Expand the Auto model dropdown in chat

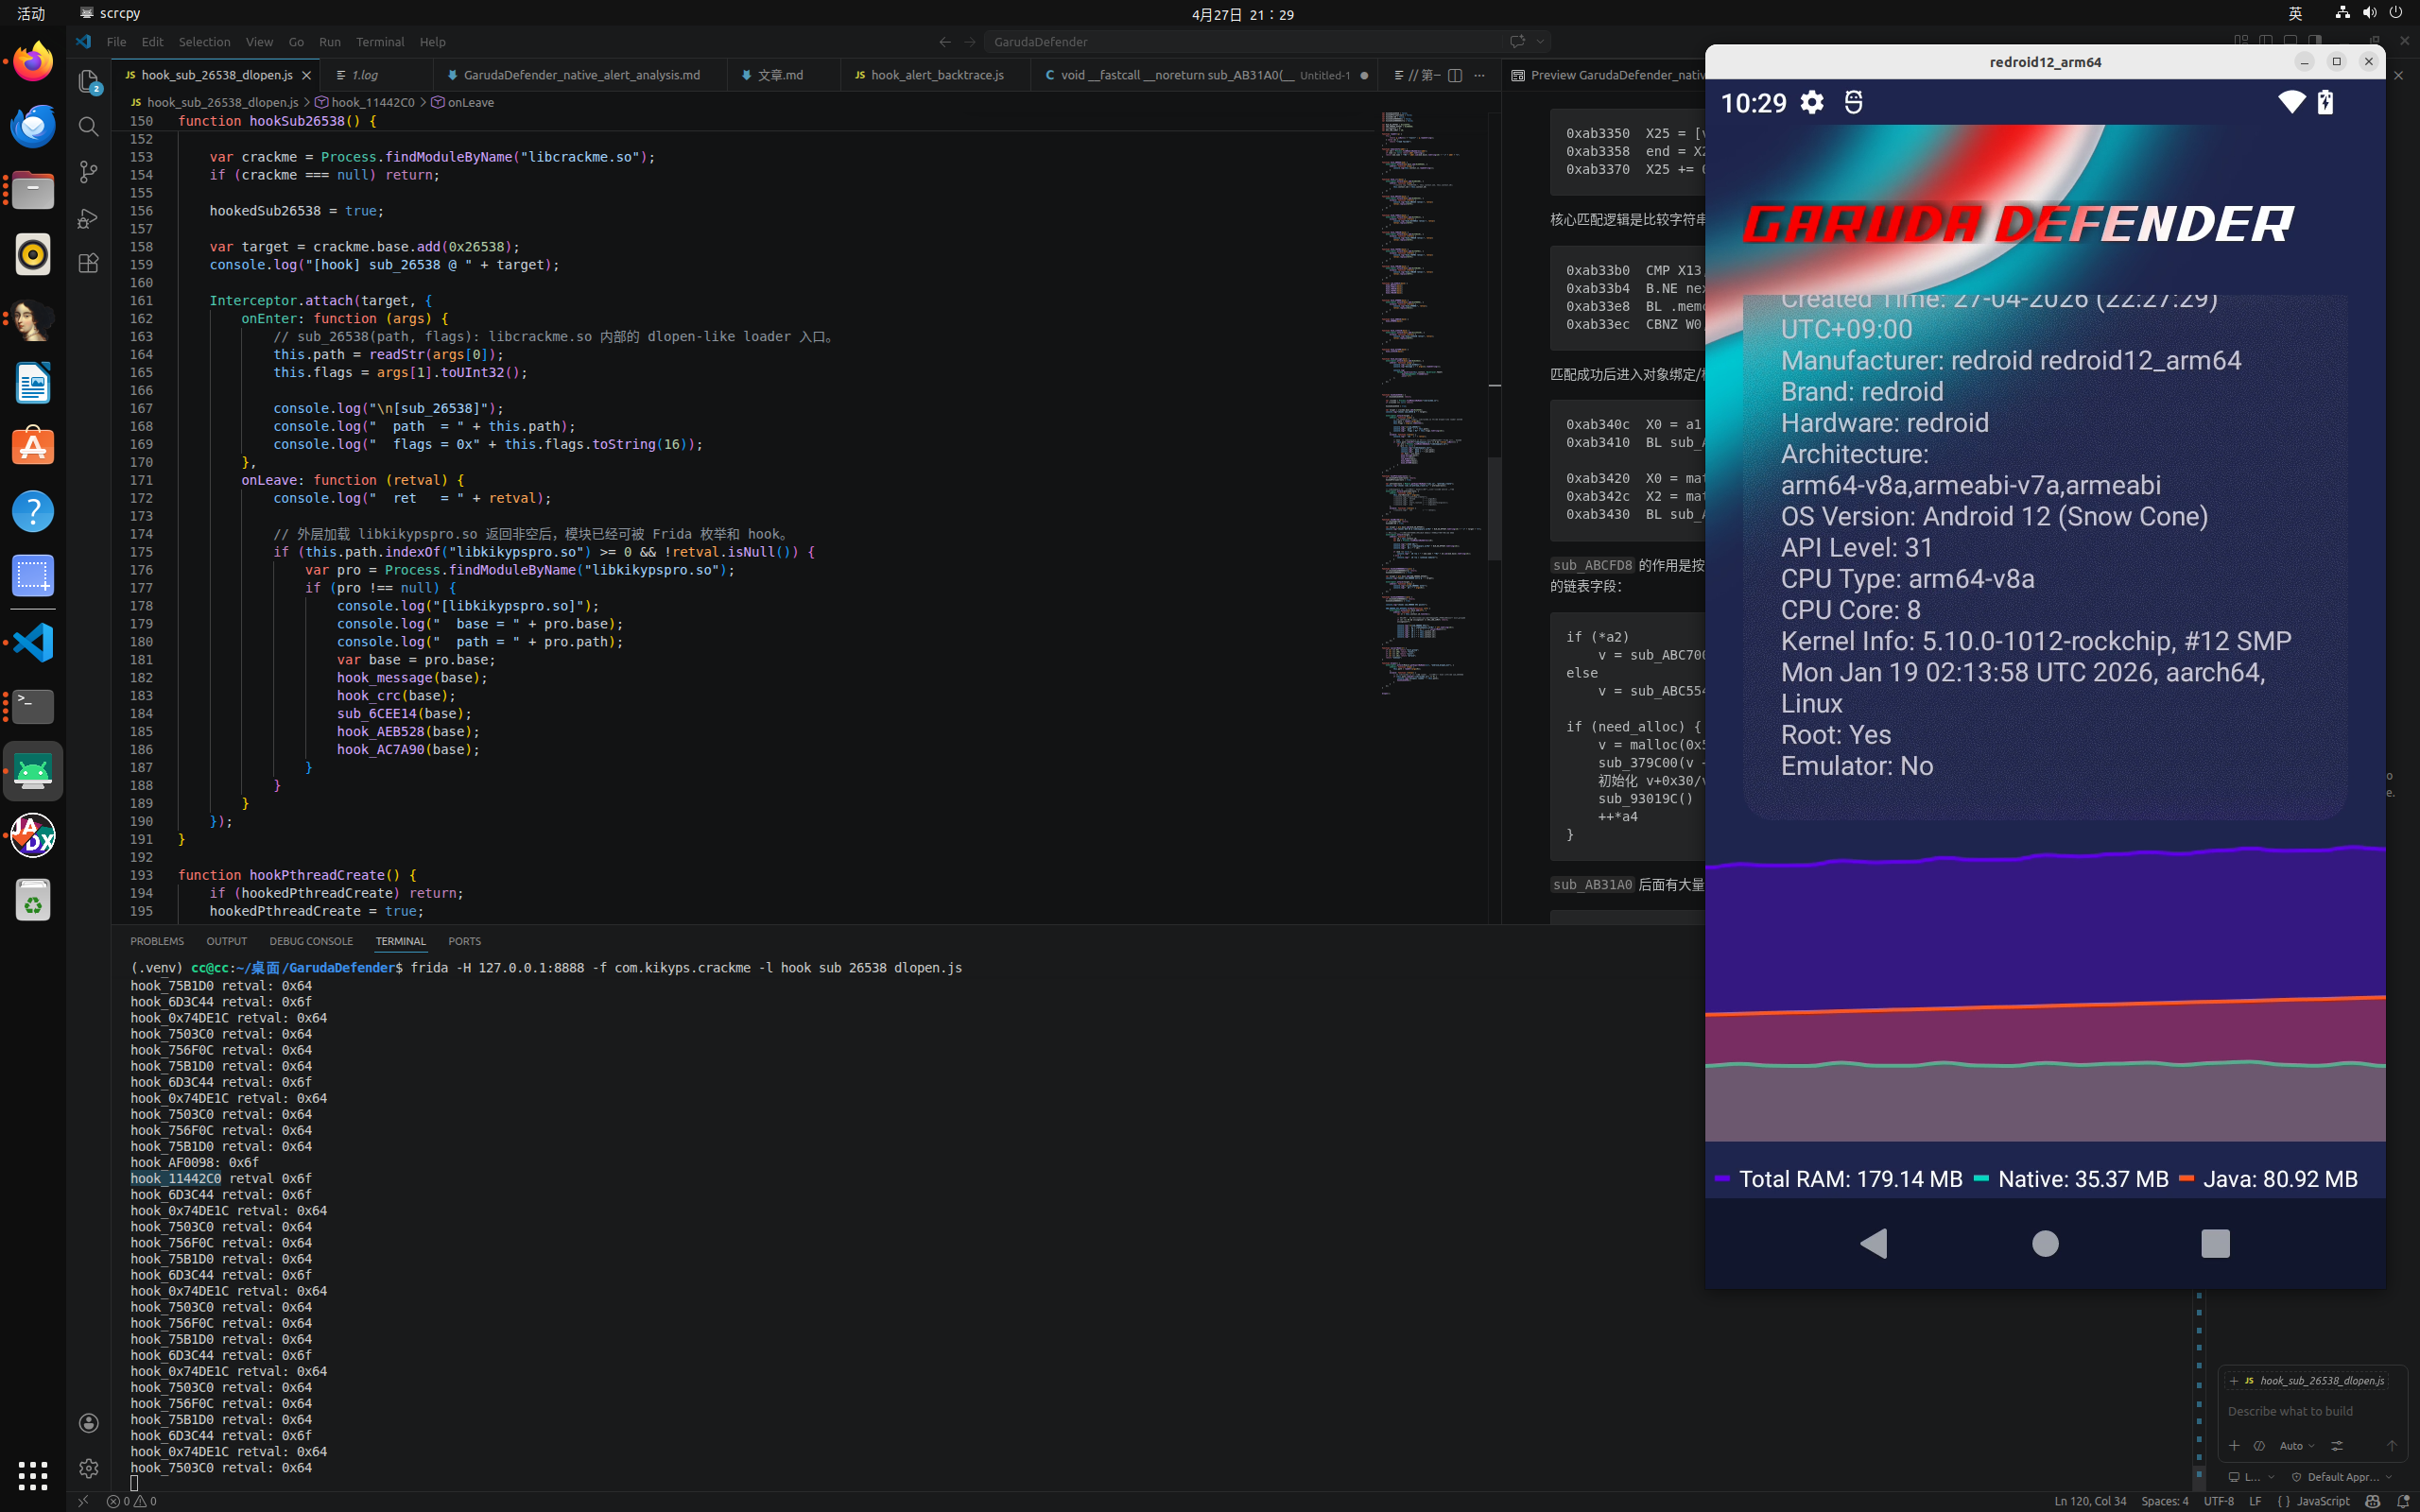(x=2297, y=1446)
